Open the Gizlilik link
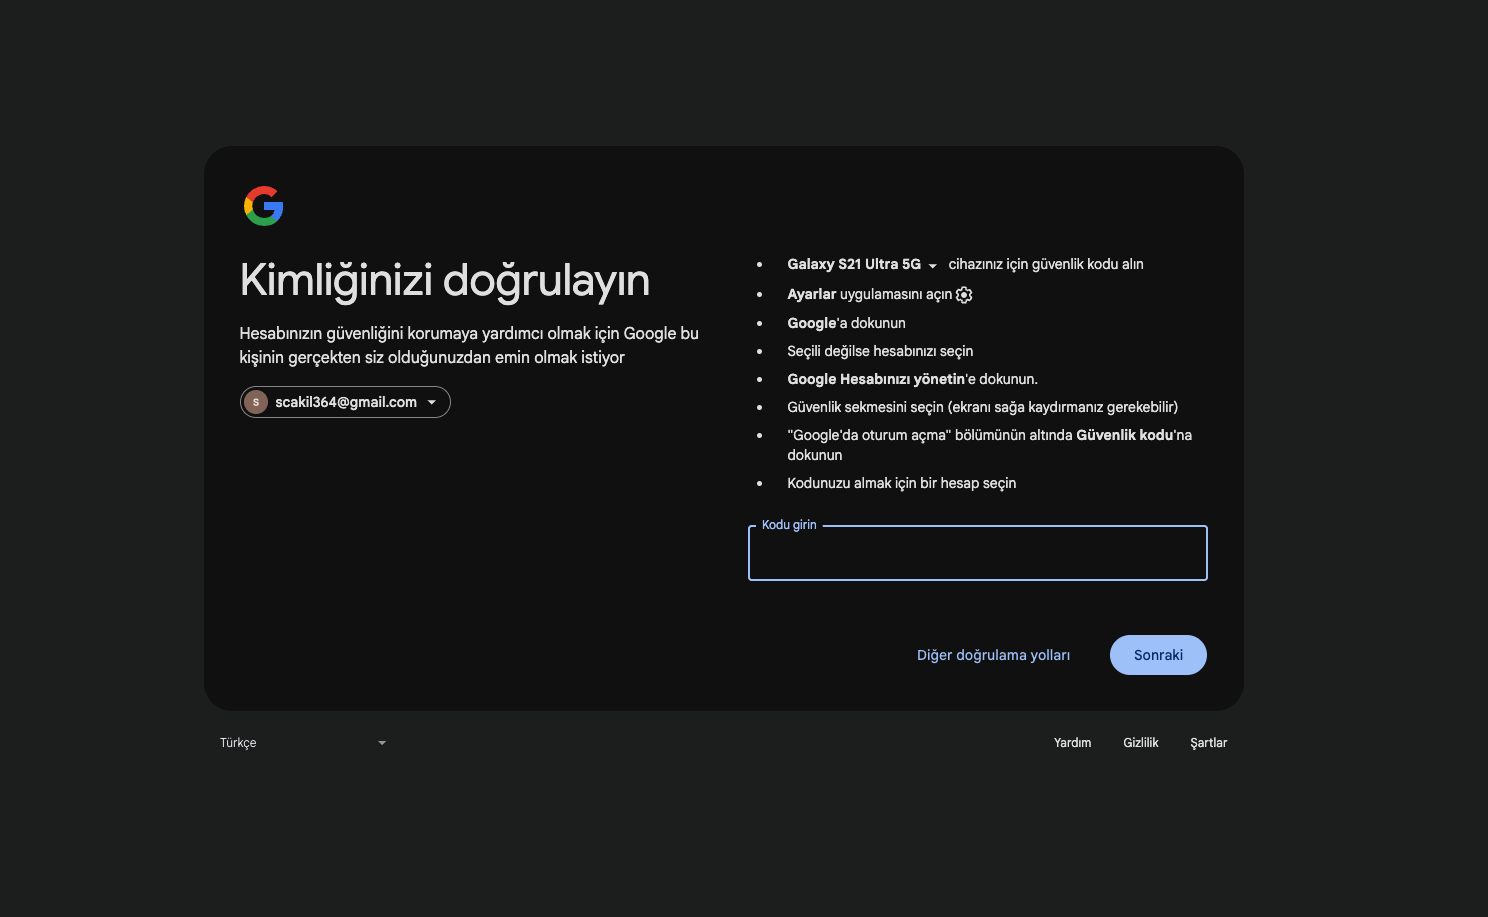The image size is (1488, 917). pyautogui.click(x=1141, y=743)
